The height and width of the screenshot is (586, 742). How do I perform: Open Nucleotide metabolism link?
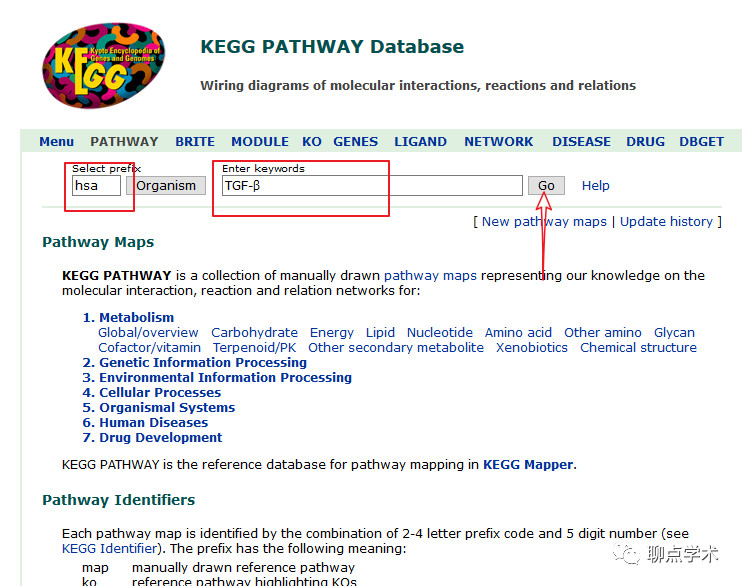coord(440,333)
